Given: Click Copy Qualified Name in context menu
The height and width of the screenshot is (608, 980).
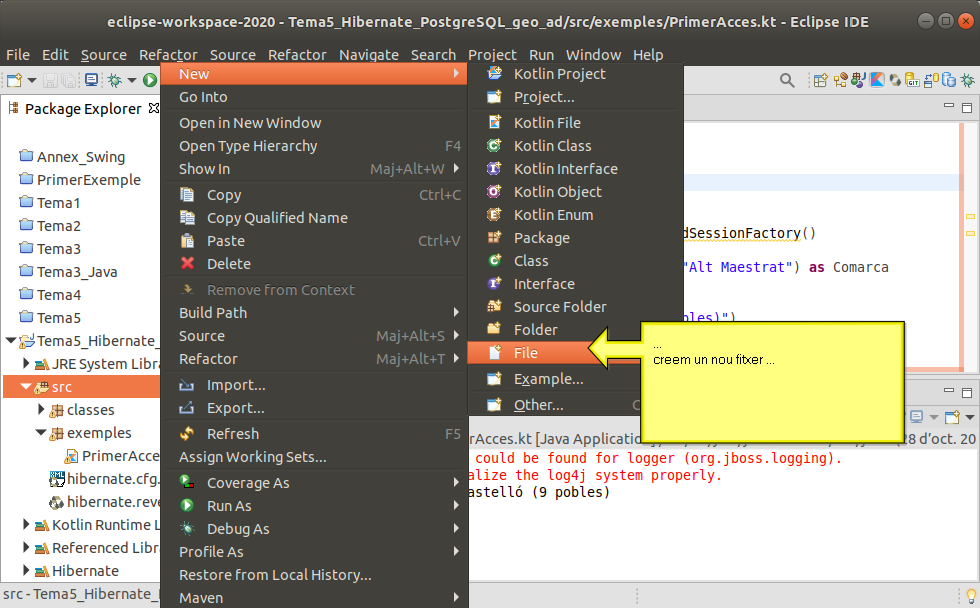Looking at the screenshot, I should (x=314, y=218).
